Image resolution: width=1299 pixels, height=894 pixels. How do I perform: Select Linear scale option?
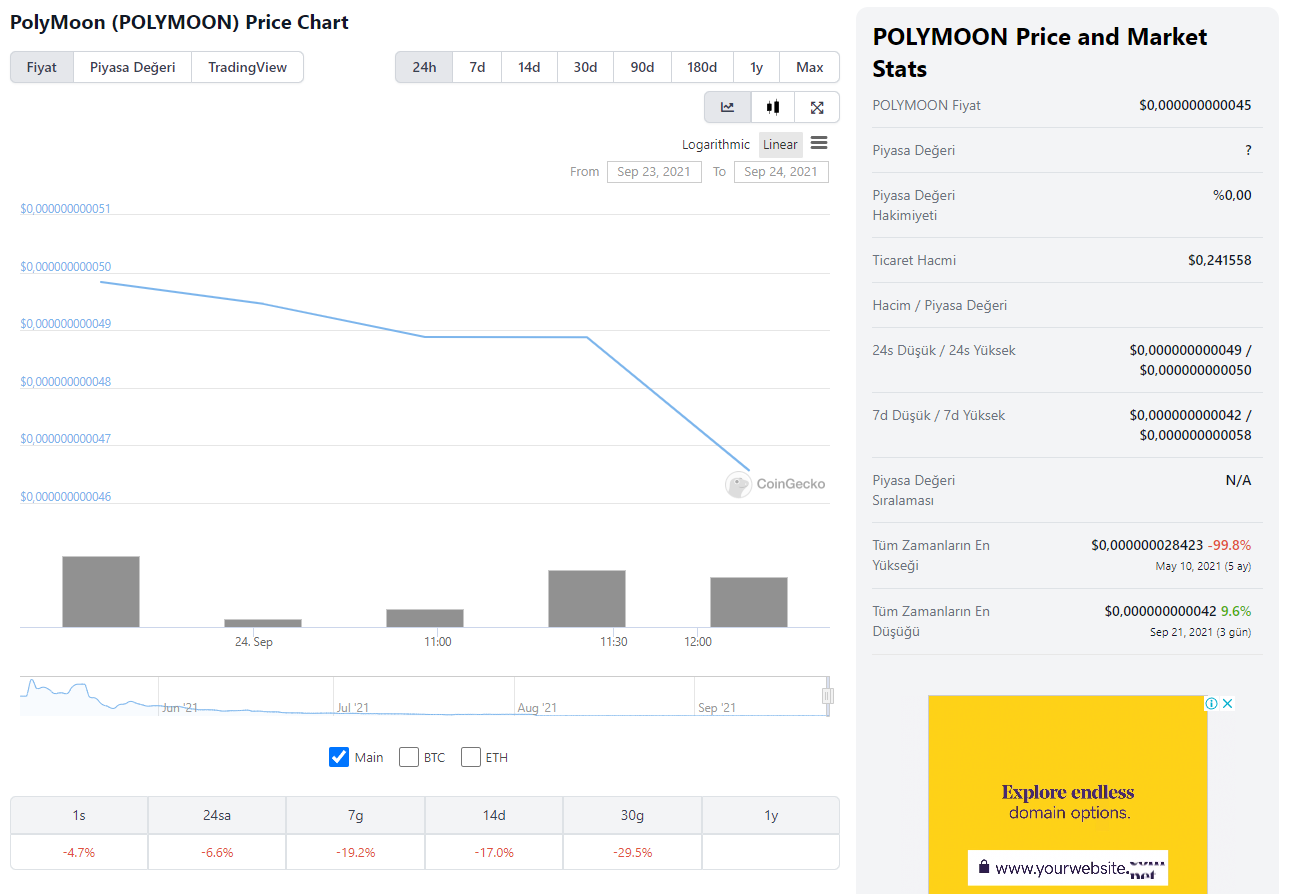pos(780,144)
